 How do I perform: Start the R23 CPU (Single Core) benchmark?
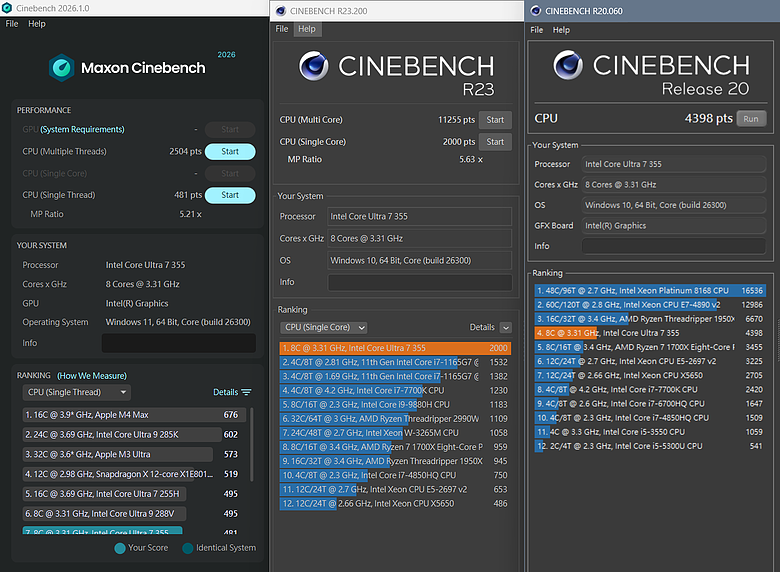tap(495, 142)
